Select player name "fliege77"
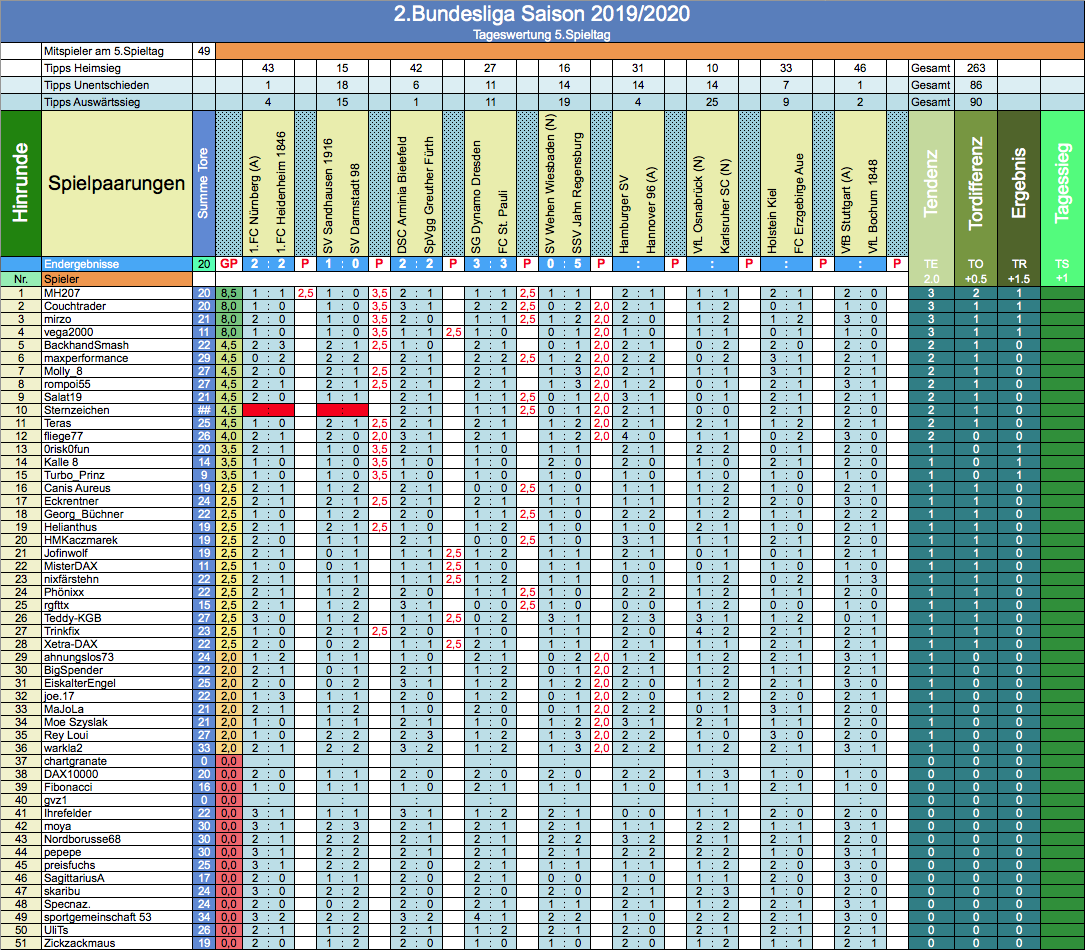 pos(63,437)
